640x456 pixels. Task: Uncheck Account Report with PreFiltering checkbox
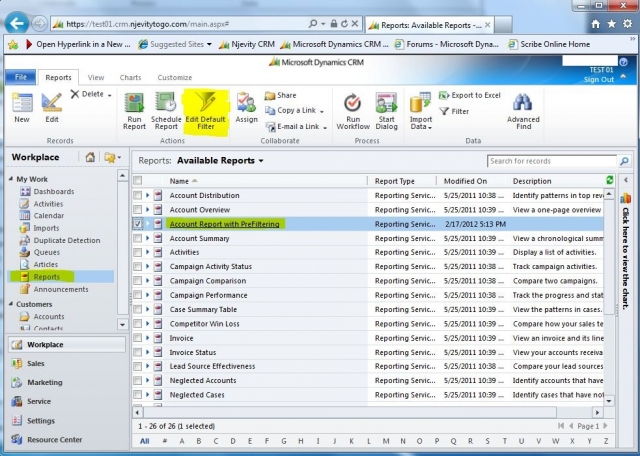[138, 224]
